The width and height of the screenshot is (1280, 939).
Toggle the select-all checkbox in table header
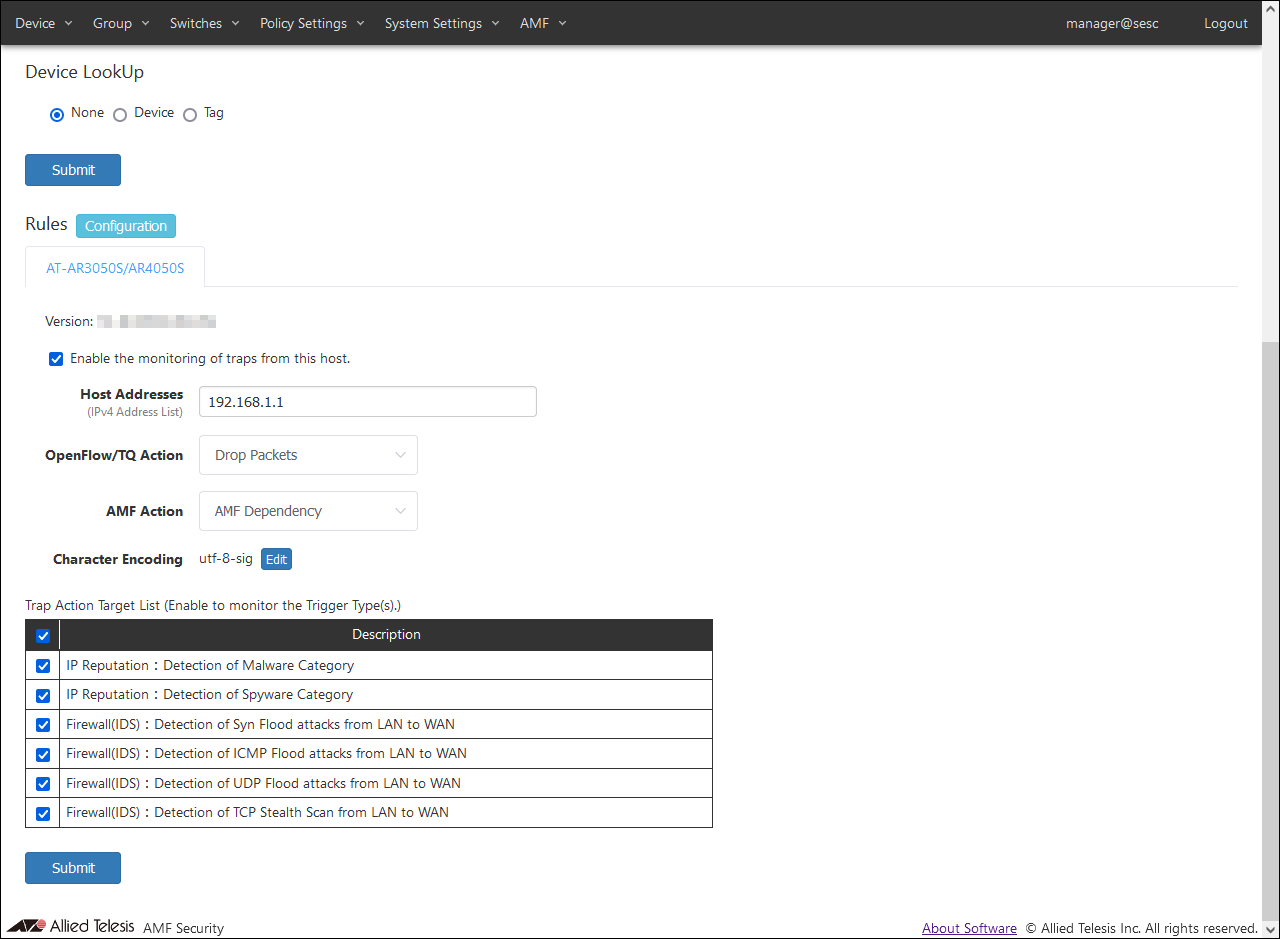(x=43, y=636)
